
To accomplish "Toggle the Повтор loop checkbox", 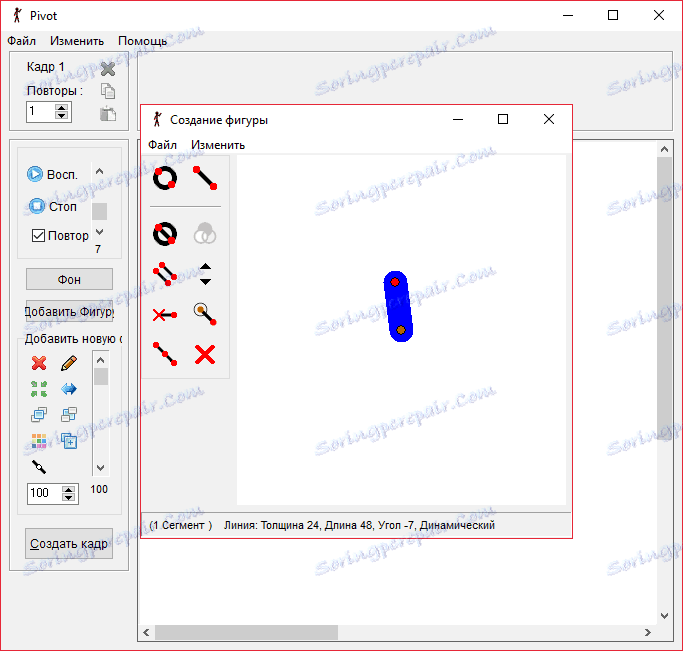I will pyautogui.click(x=38, y=236).
